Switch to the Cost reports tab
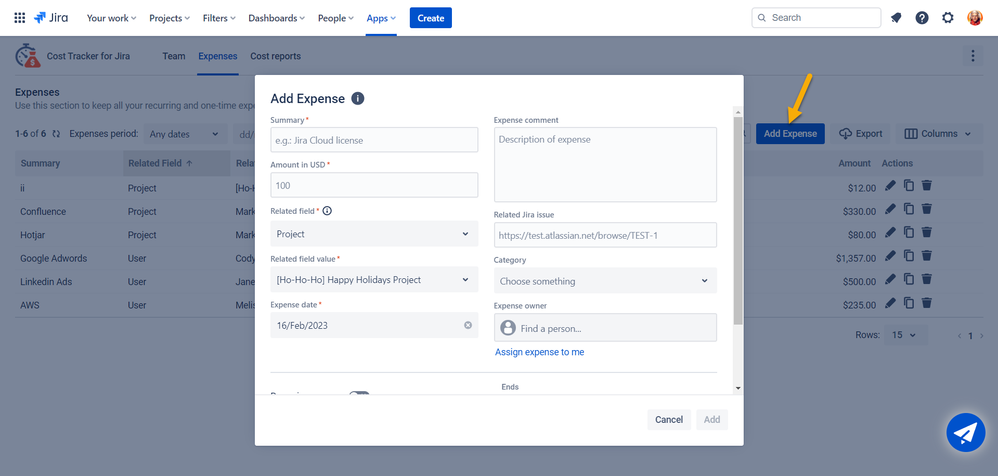998x476 pixels. [276, 56]
